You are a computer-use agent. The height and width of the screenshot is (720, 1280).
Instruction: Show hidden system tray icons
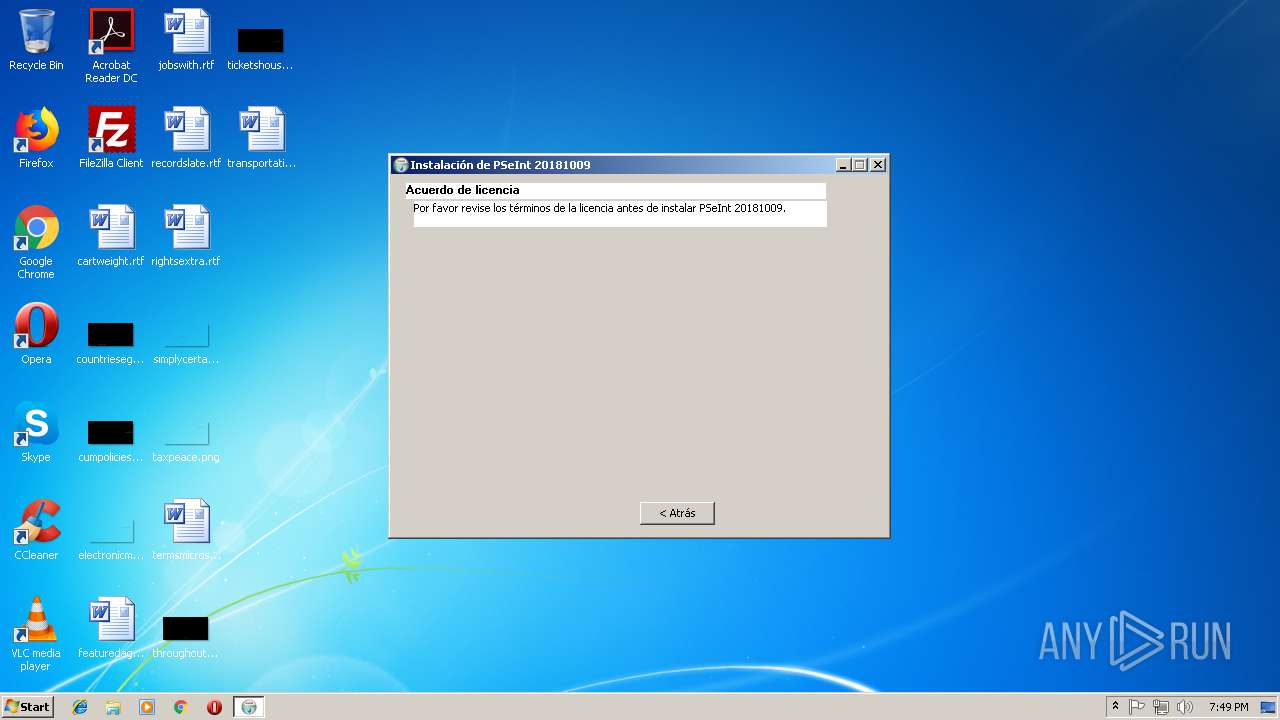(1115, 707)
